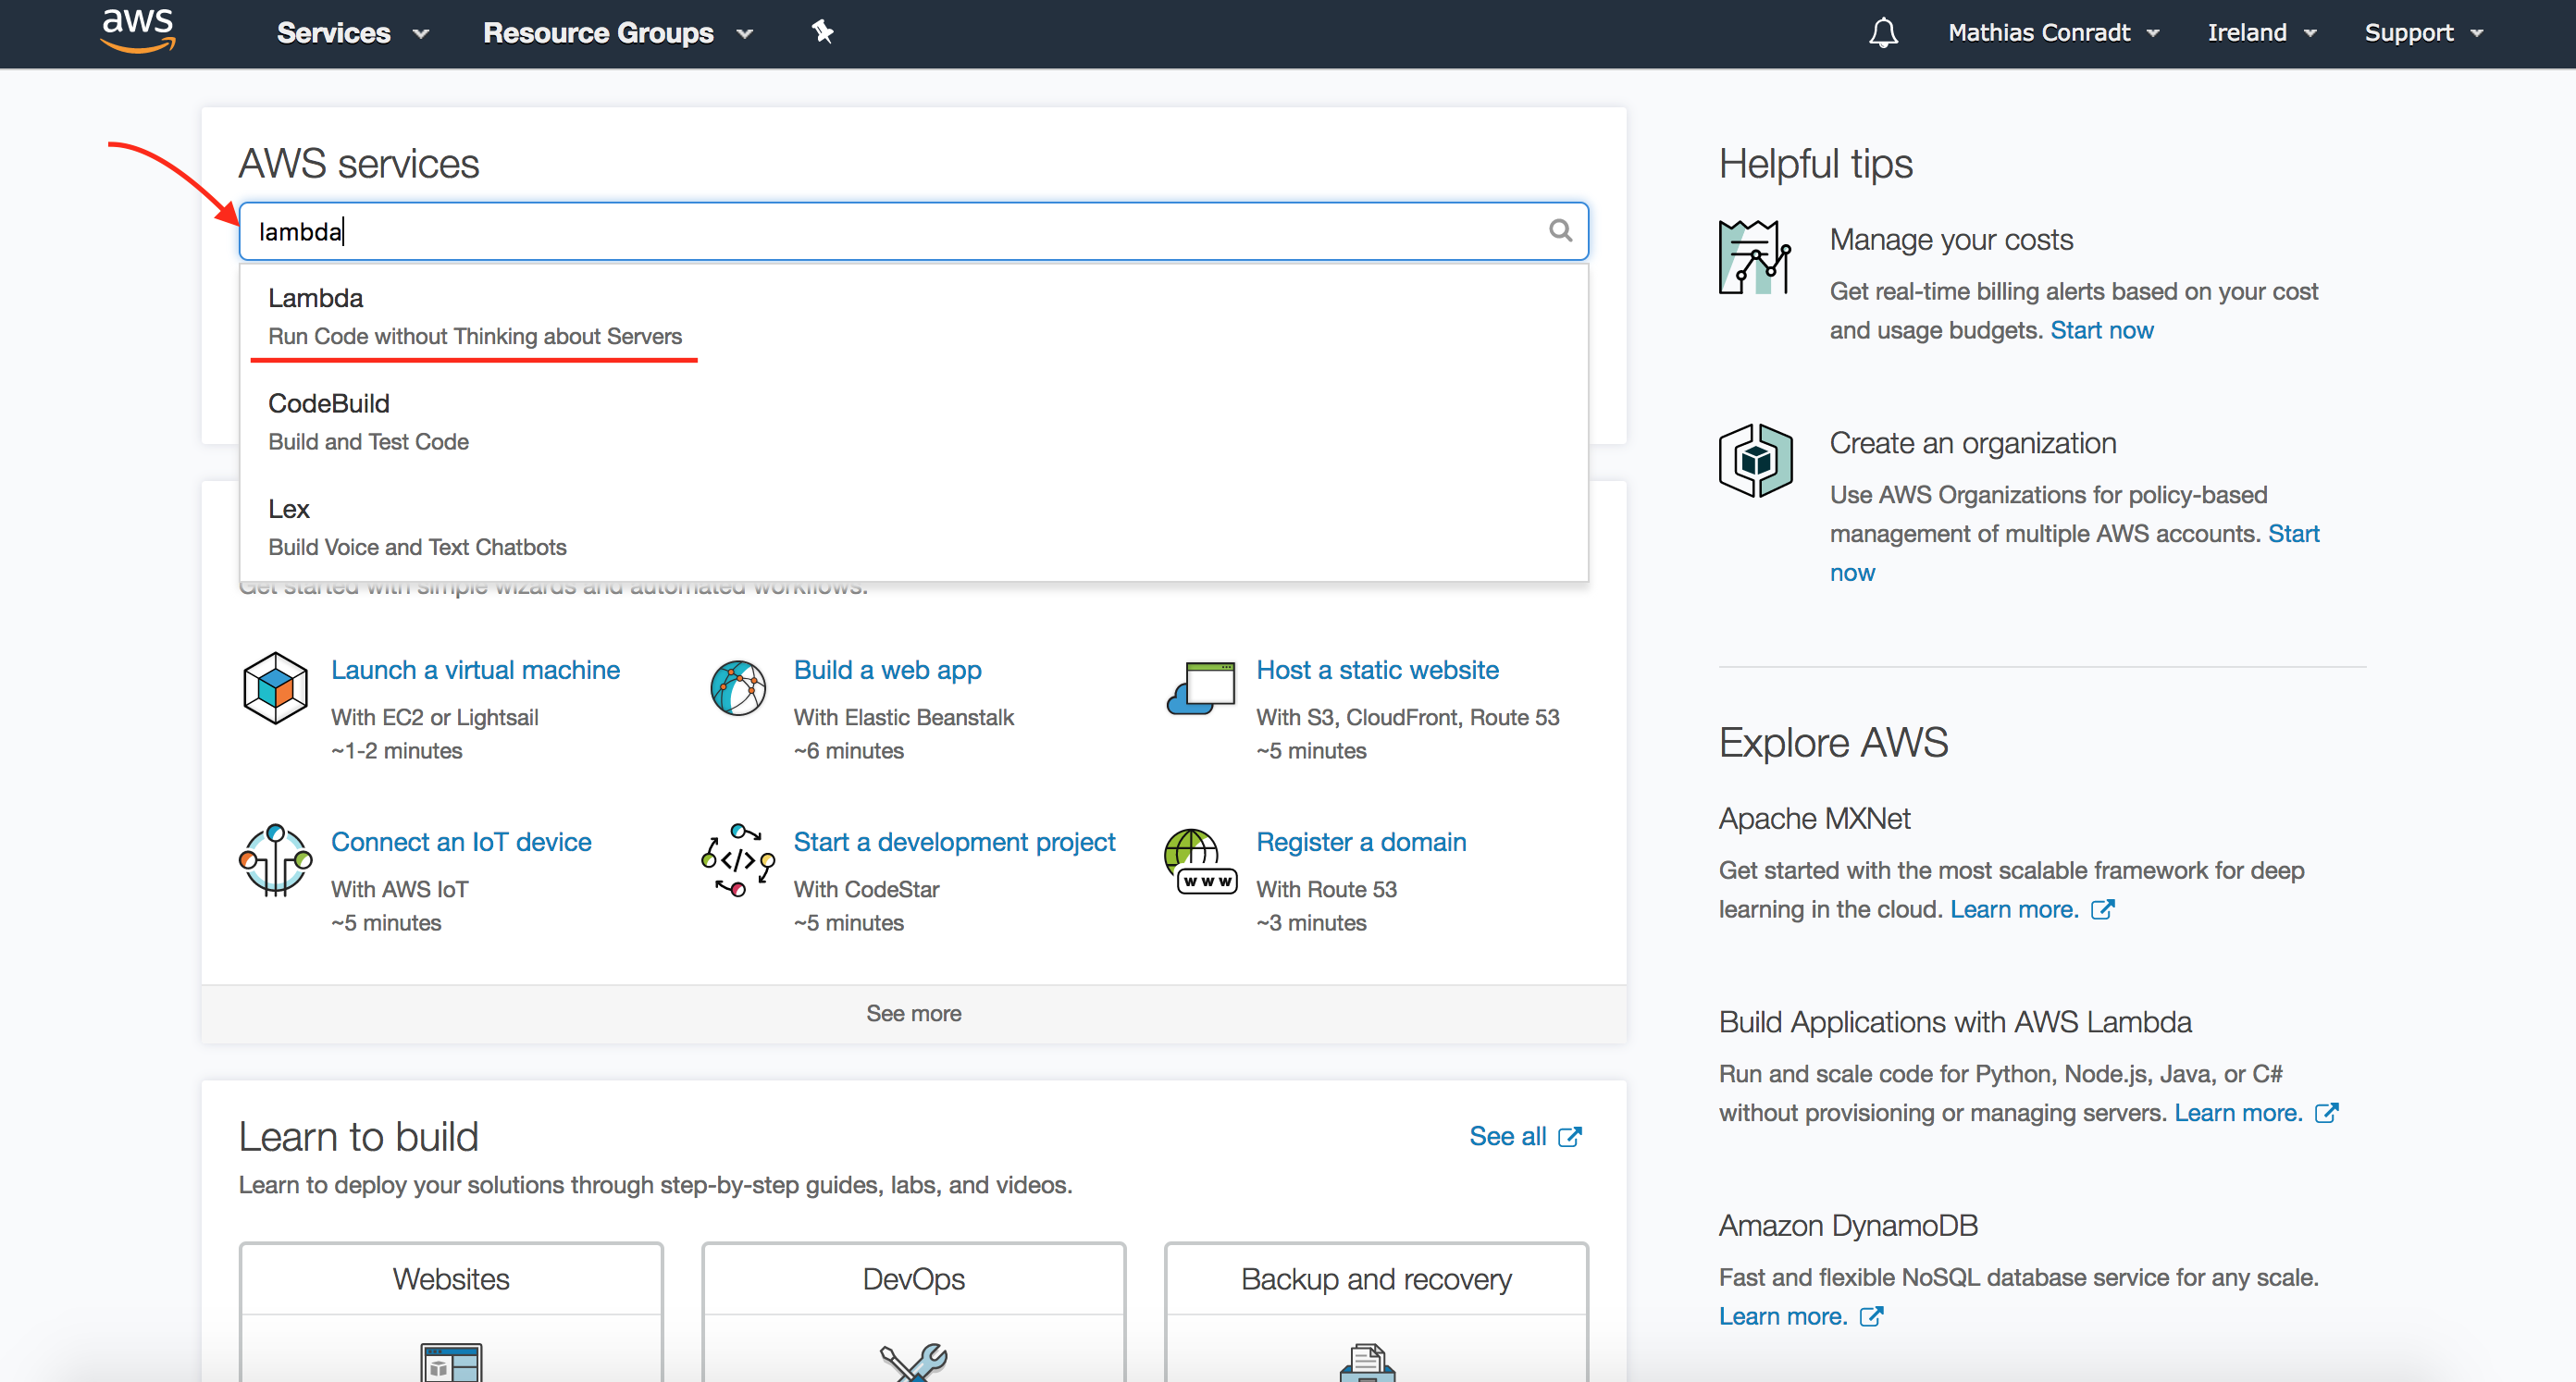Image resolution: width=2576 pixels, height=1382 pixels.
Task: Open the Mathias Conradt account menu
Action: pos(2054,33)
